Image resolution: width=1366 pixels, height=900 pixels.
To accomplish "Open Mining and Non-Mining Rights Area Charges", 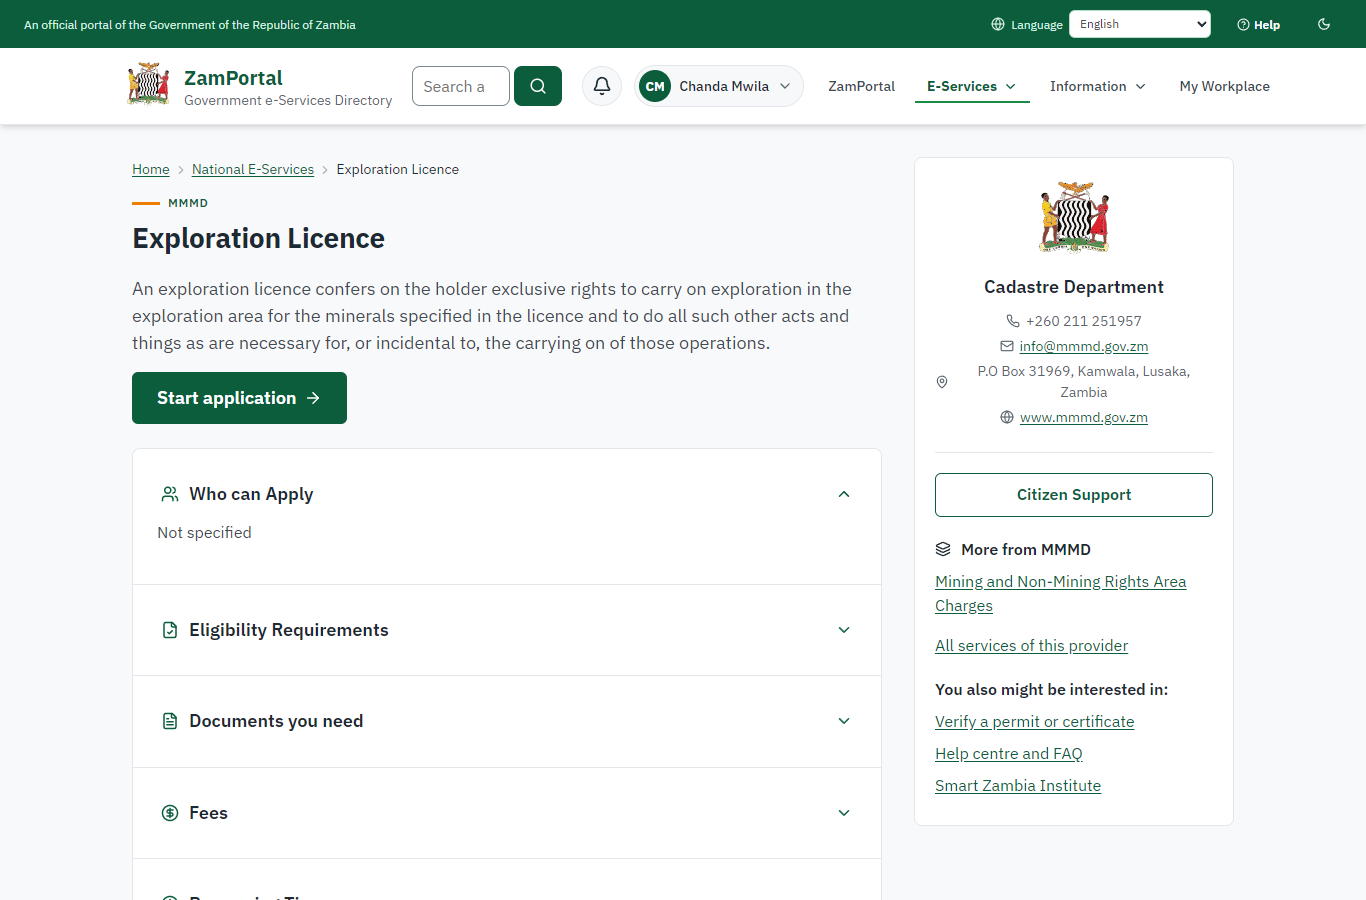I will (1061, 594).
